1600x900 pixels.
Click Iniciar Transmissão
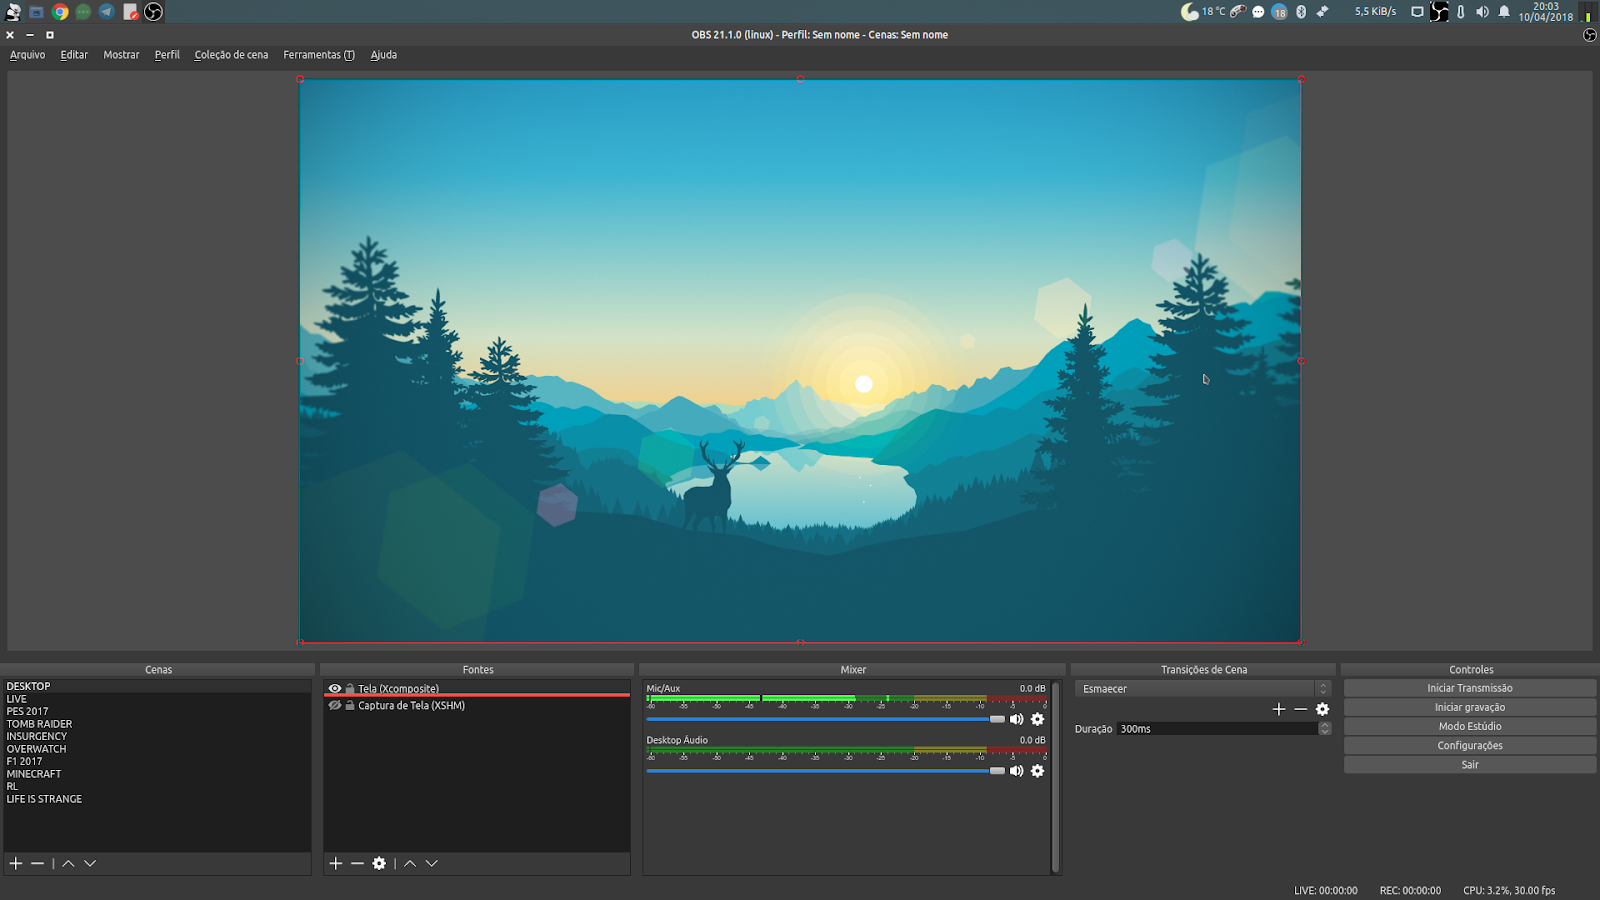tap(1470, 687)
